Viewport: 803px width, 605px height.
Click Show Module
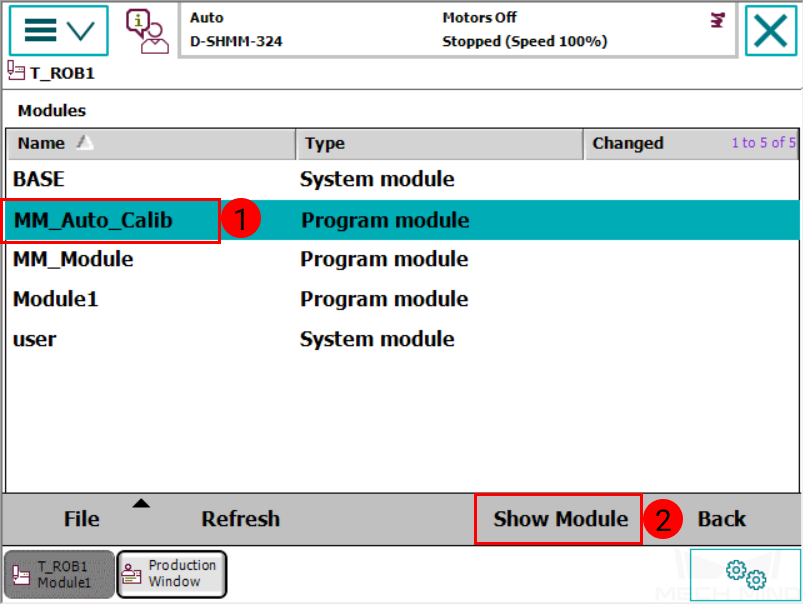(560, 519)
